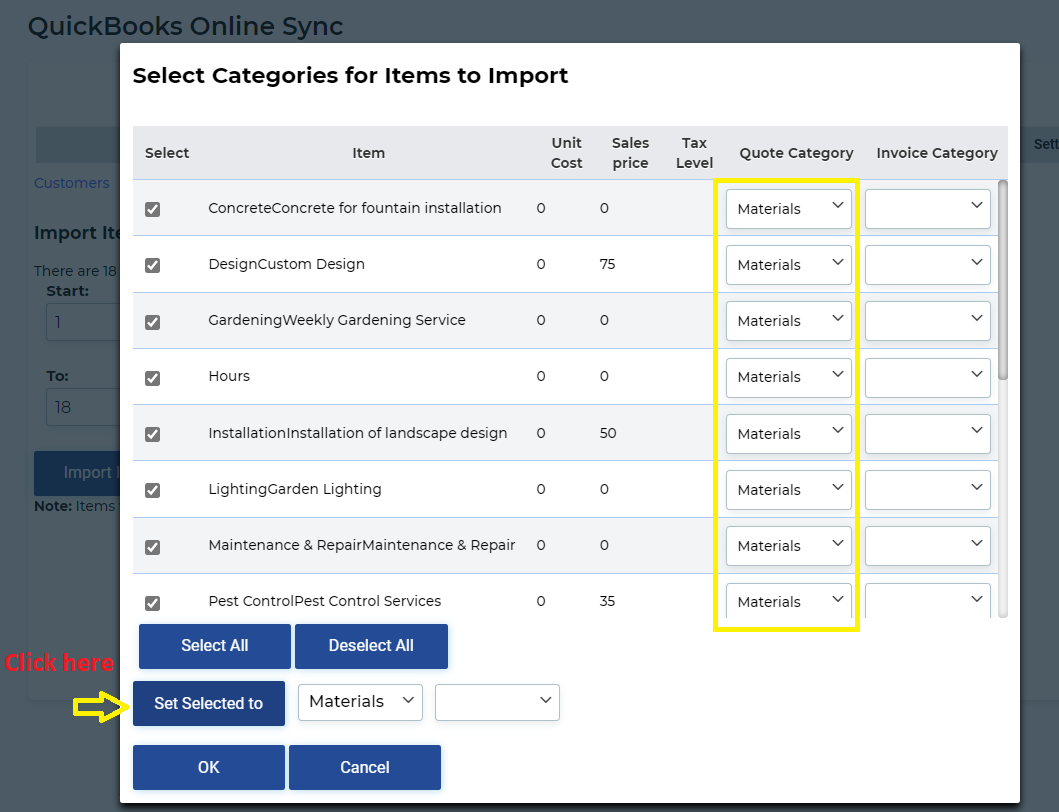Viewport: 1059px width, 812px height.
Task: Confirm with the OK button
Action: point(208,768)
